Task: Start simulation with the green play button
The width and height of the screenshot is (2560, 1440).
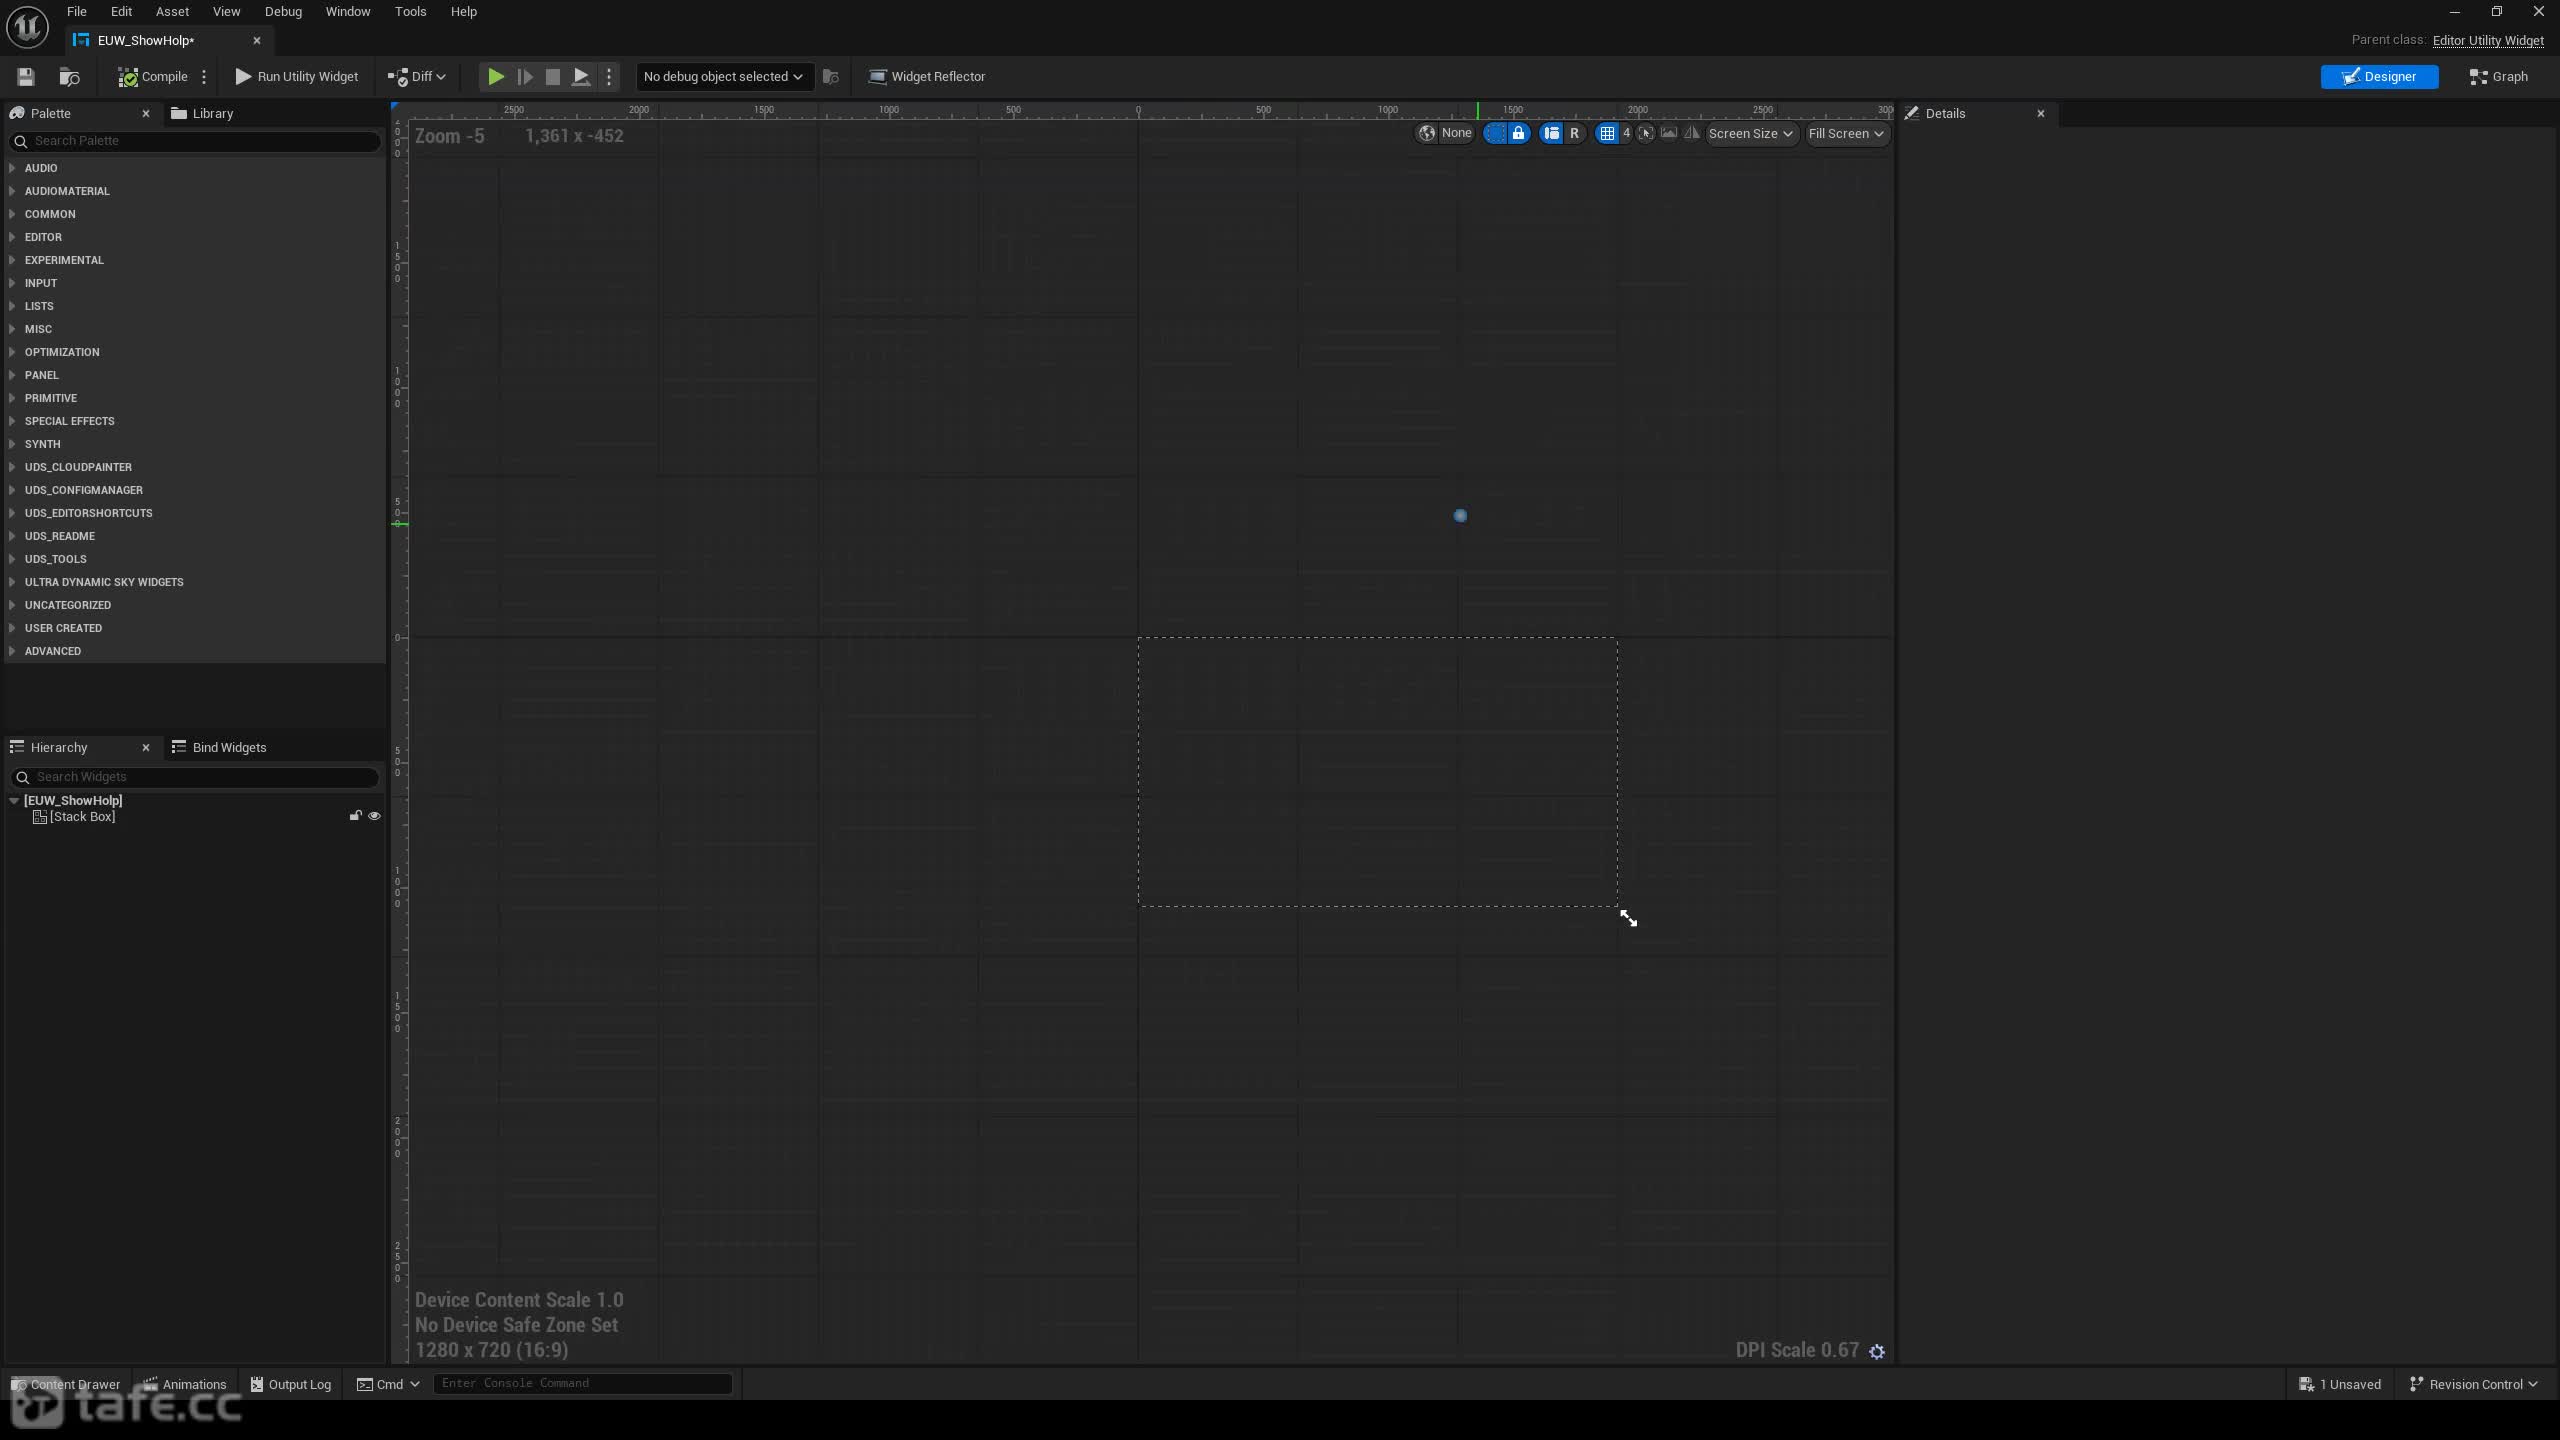Action: [495, 77]
